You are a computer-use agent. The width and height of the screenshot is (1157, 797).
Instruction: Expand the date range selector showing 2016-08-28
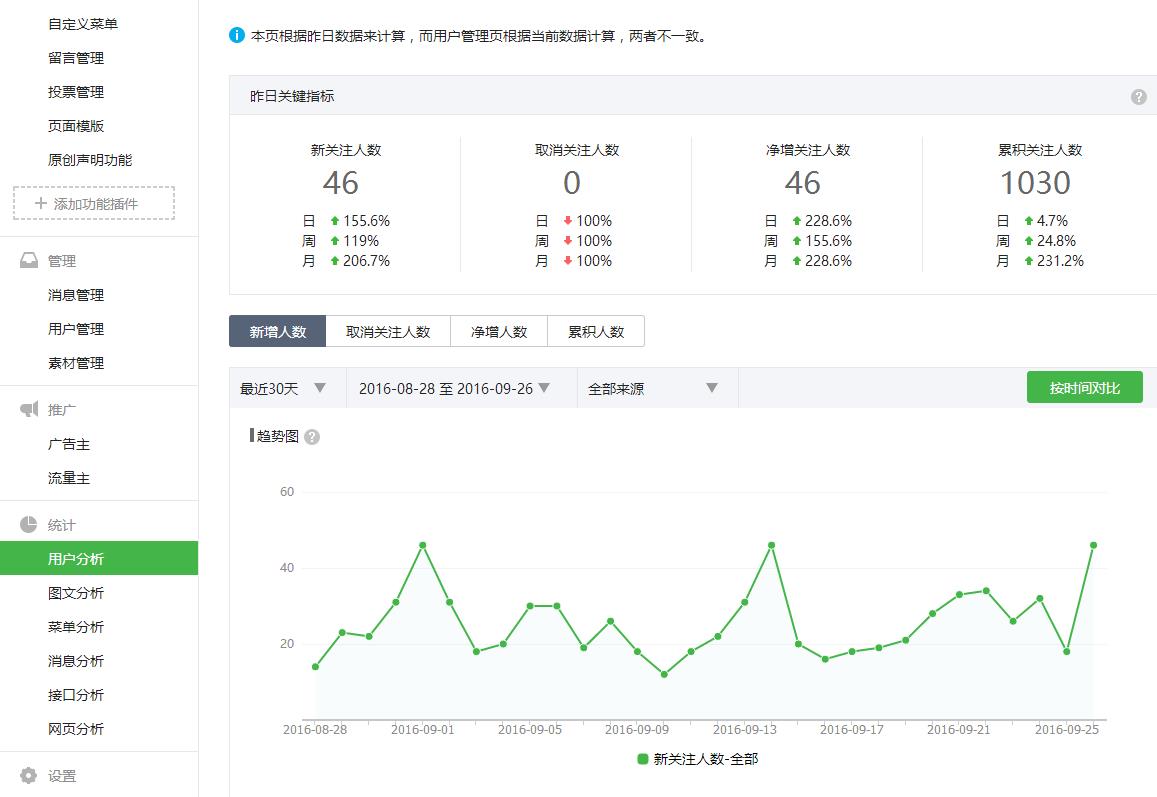tap(455, 387)
